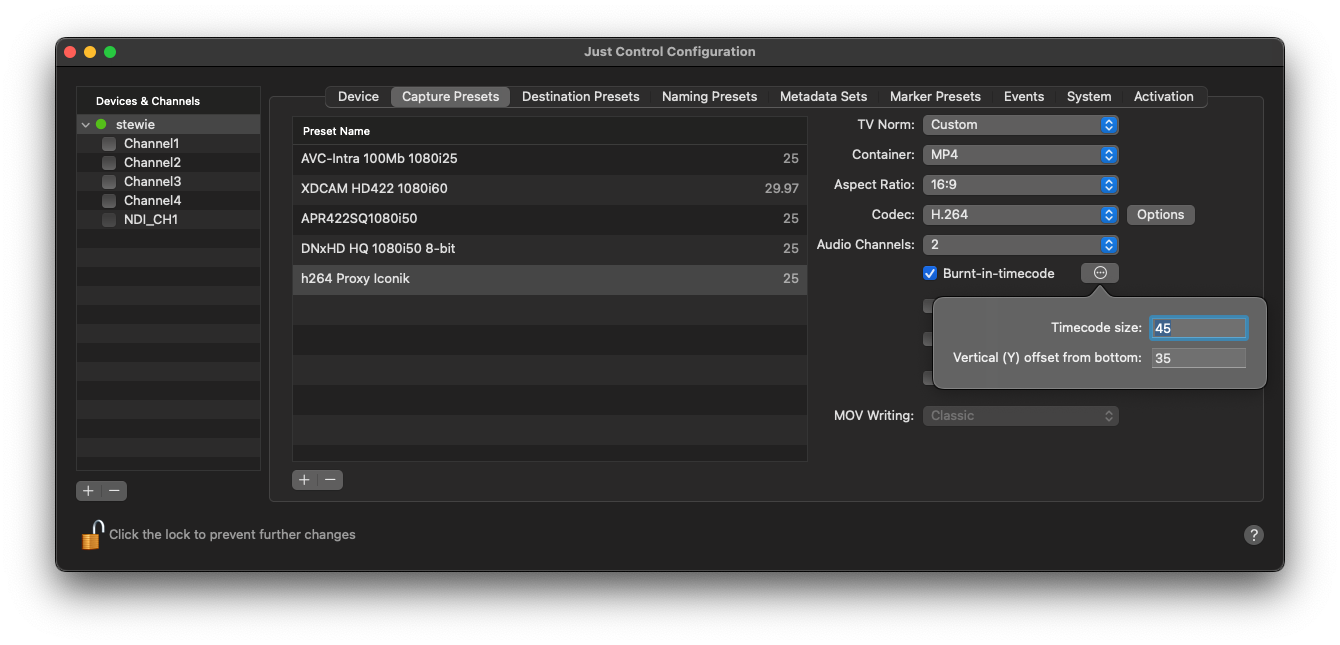Open the Container dropdown showing MP4

[x=1021, y=155]
